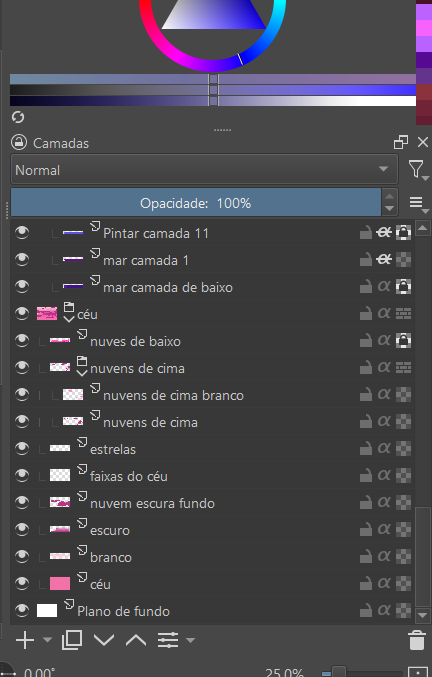Image resolution: width=432 pixels, height=677 pixels.
Task: Click the nuvem escura fundo thumbnail
Action: 60,503
